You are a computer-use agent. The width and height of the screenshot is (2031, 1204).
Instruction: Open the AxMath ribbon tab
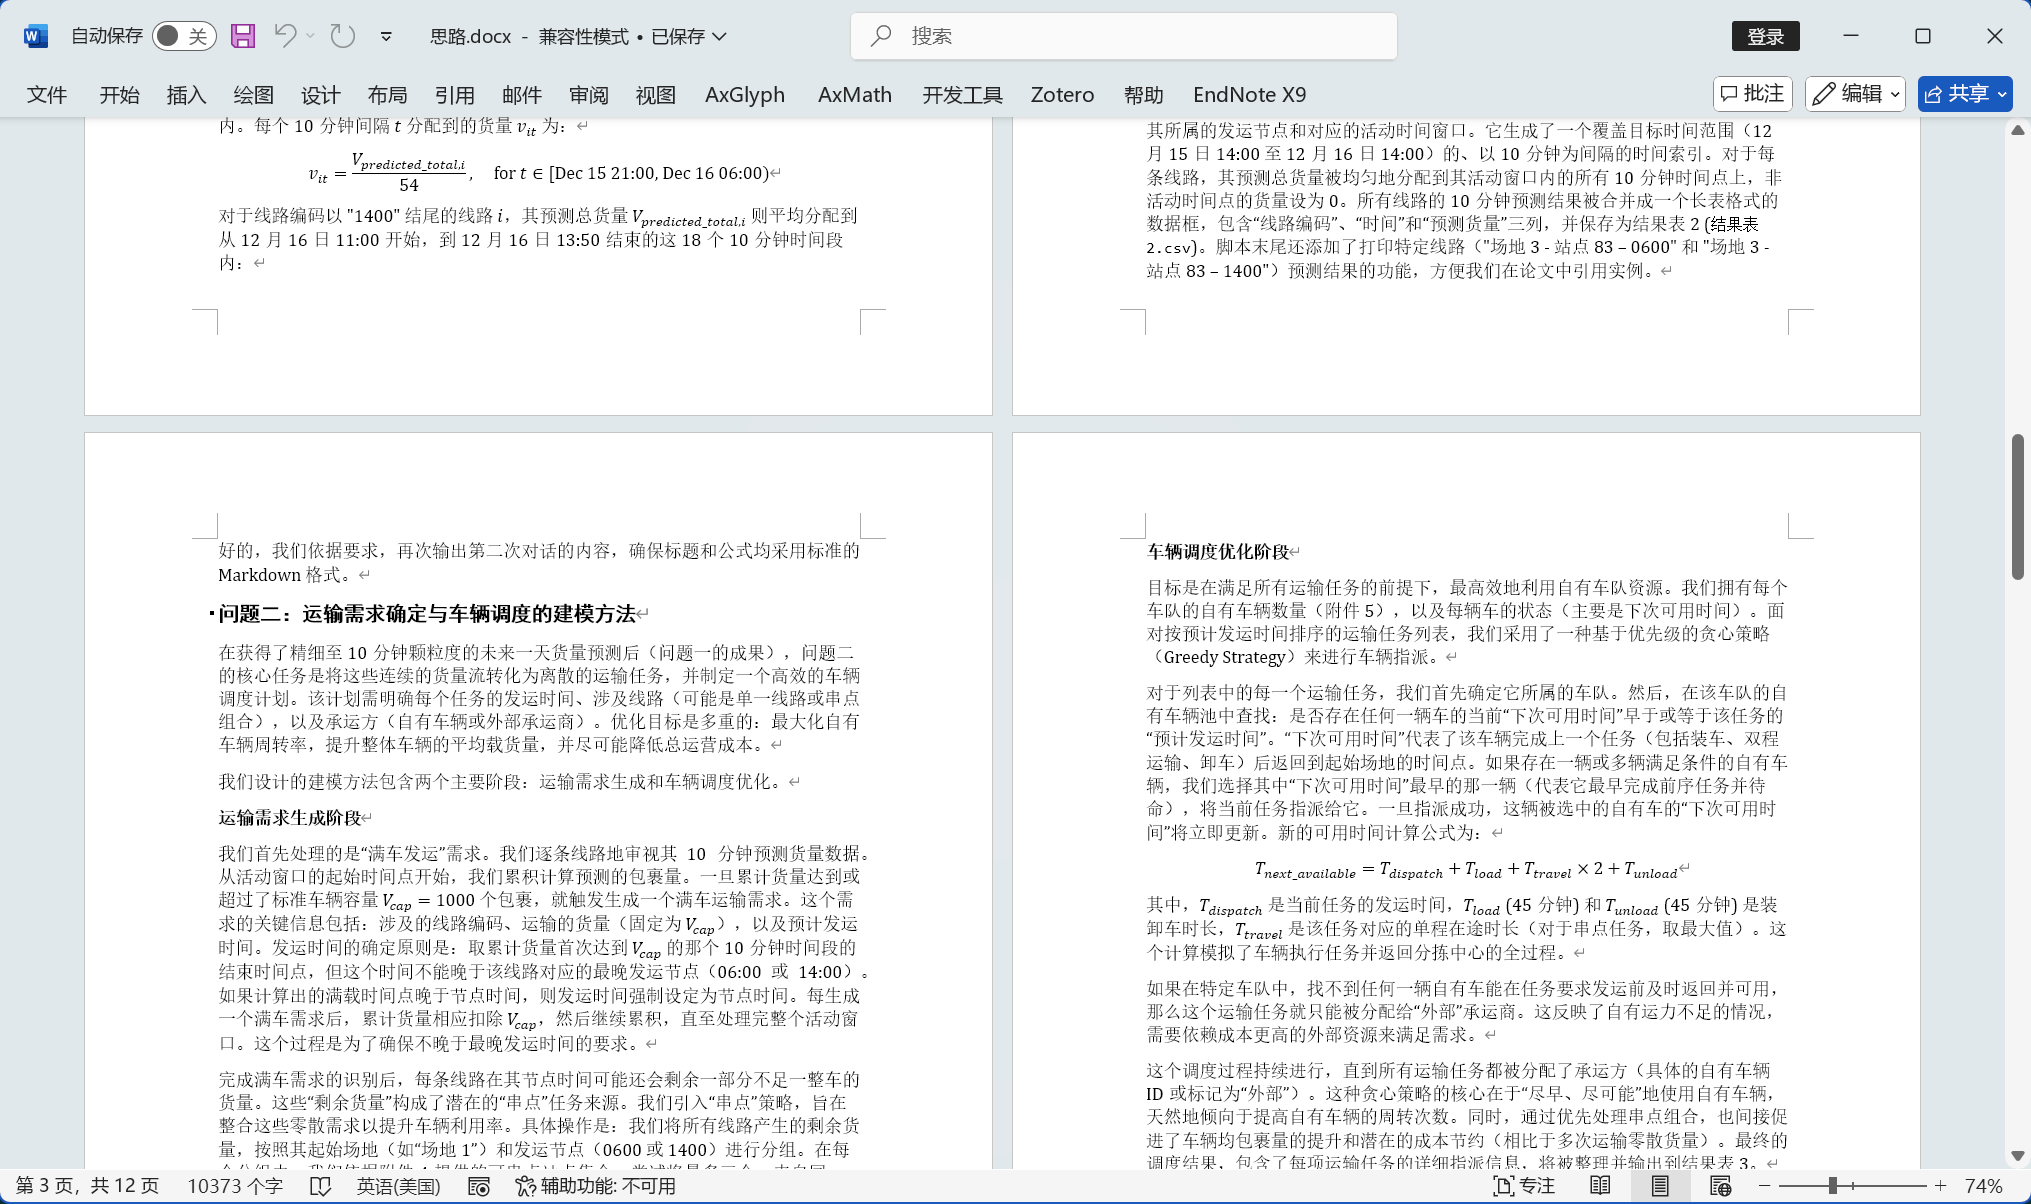(854, 95)
